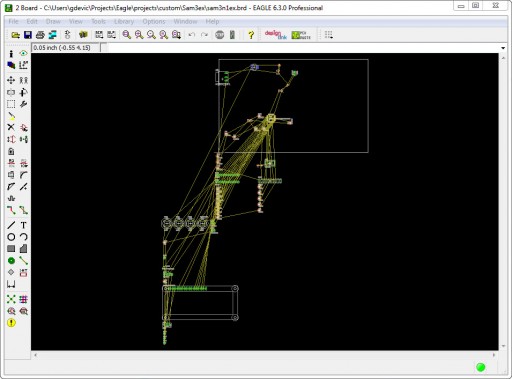Toggle layer display with eye icon
The height and width of the screenshot is (379, 512).
23,54
